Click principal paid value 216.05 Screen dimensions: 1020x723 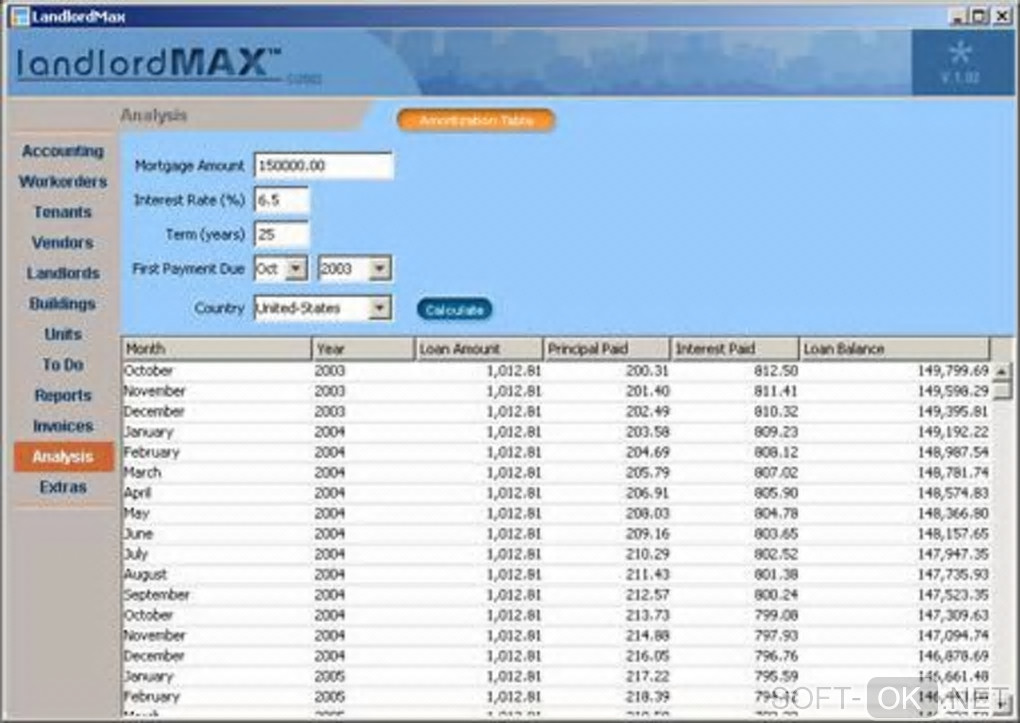point(647,656)
